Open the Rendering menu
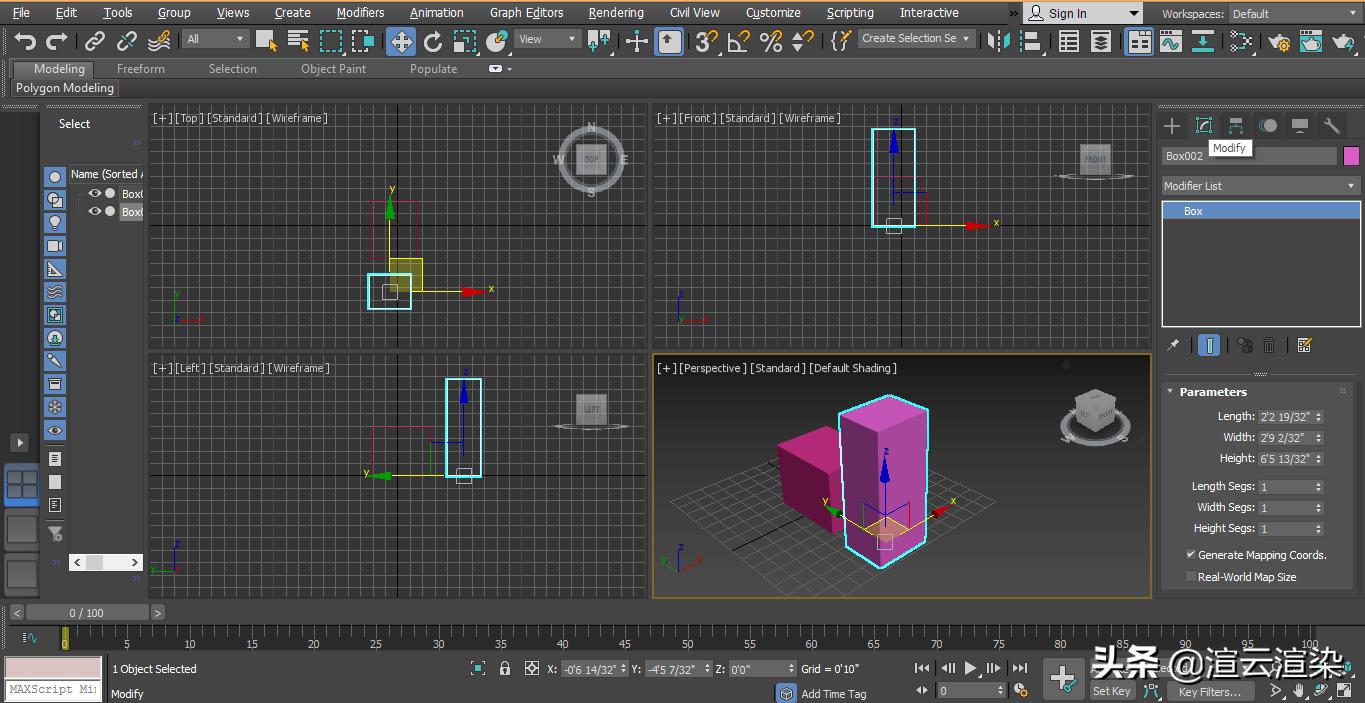1365x703 pixels. point(616,13)
